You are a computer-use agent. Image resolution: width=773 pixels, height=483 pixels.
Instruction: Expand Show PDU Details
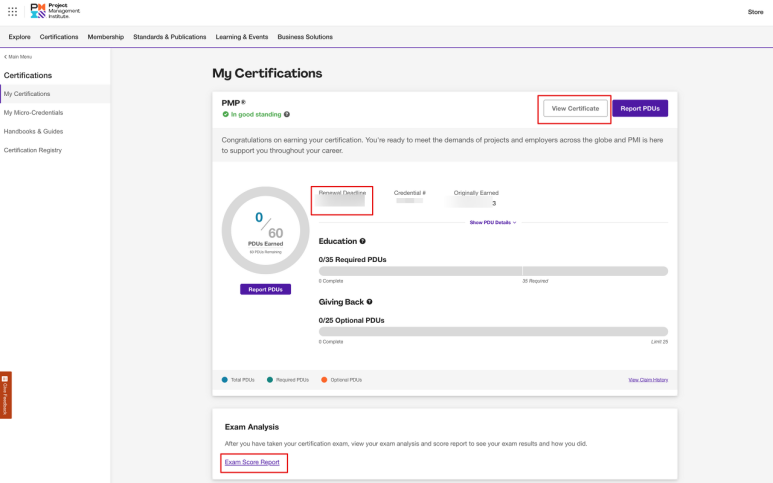tap(492, 222)
